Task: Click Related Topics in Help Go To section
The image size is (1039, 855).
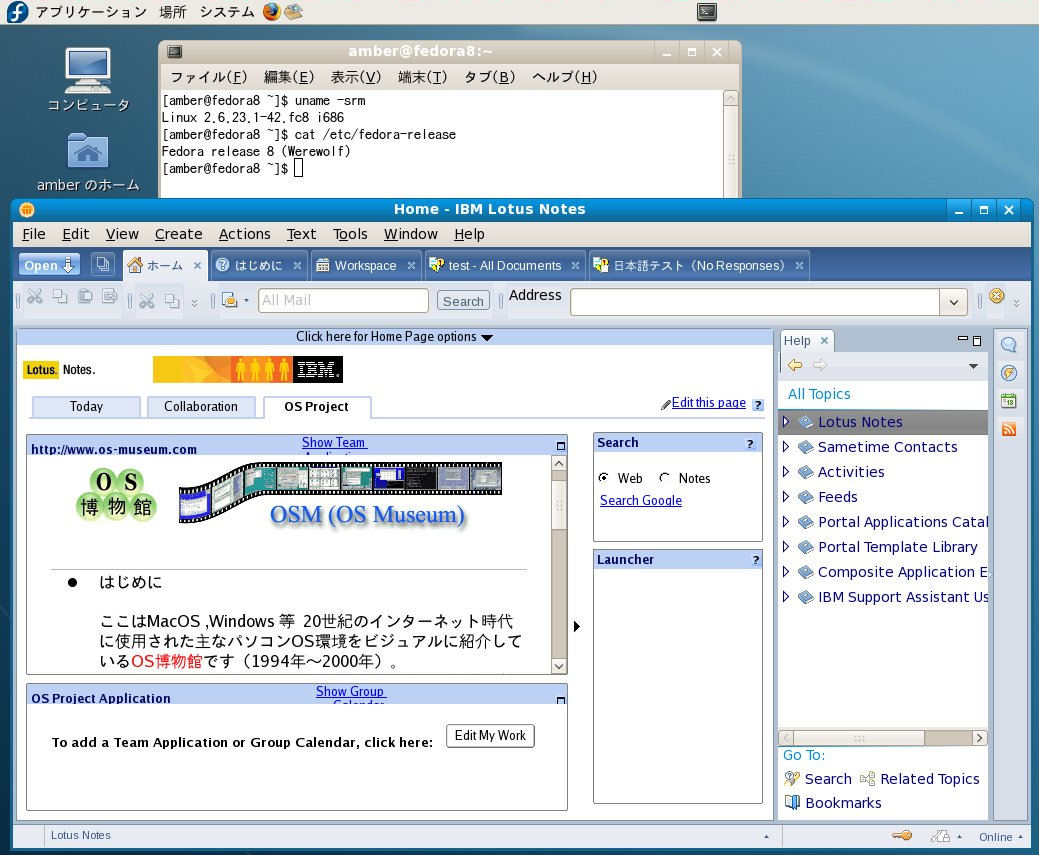Action: point(930,779)
